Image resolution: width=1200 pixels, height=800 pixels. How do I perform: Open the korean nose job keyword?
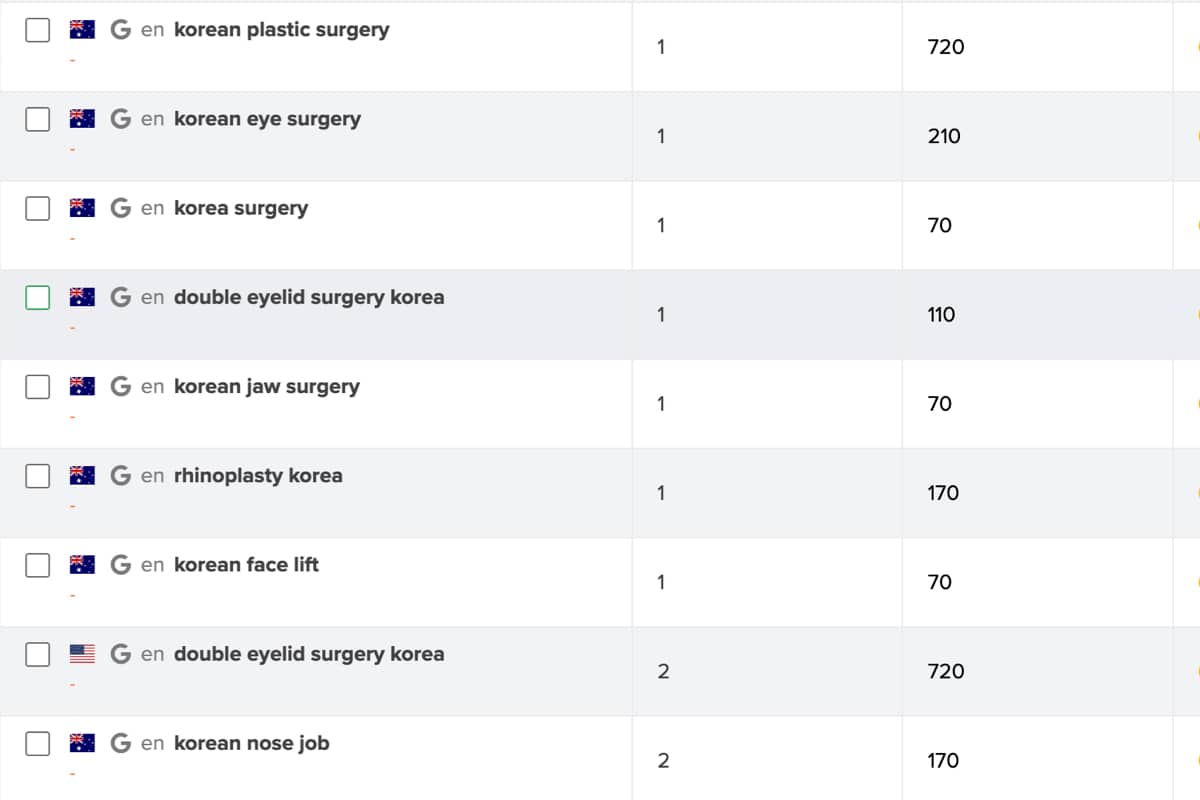coord(251,743)
